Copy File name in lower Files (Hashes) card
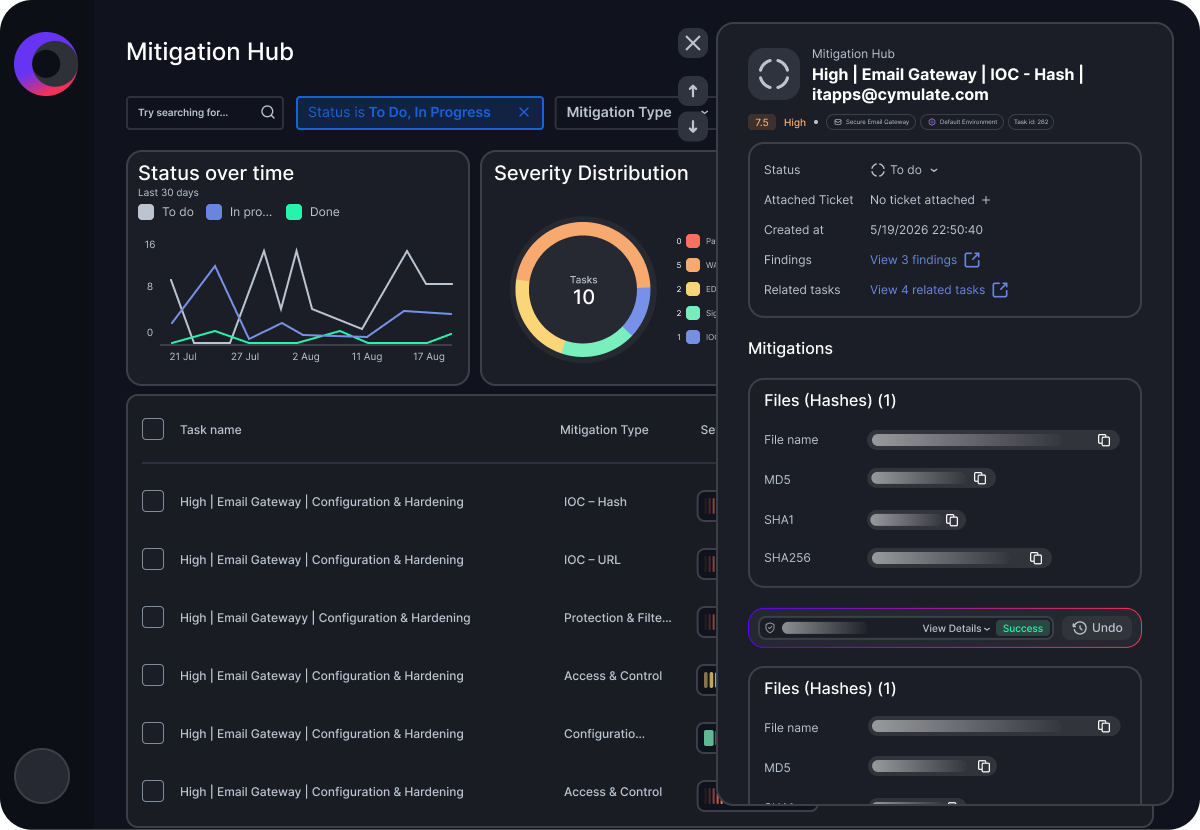This screenshot has width=1200, height=830. point(1104,727)
